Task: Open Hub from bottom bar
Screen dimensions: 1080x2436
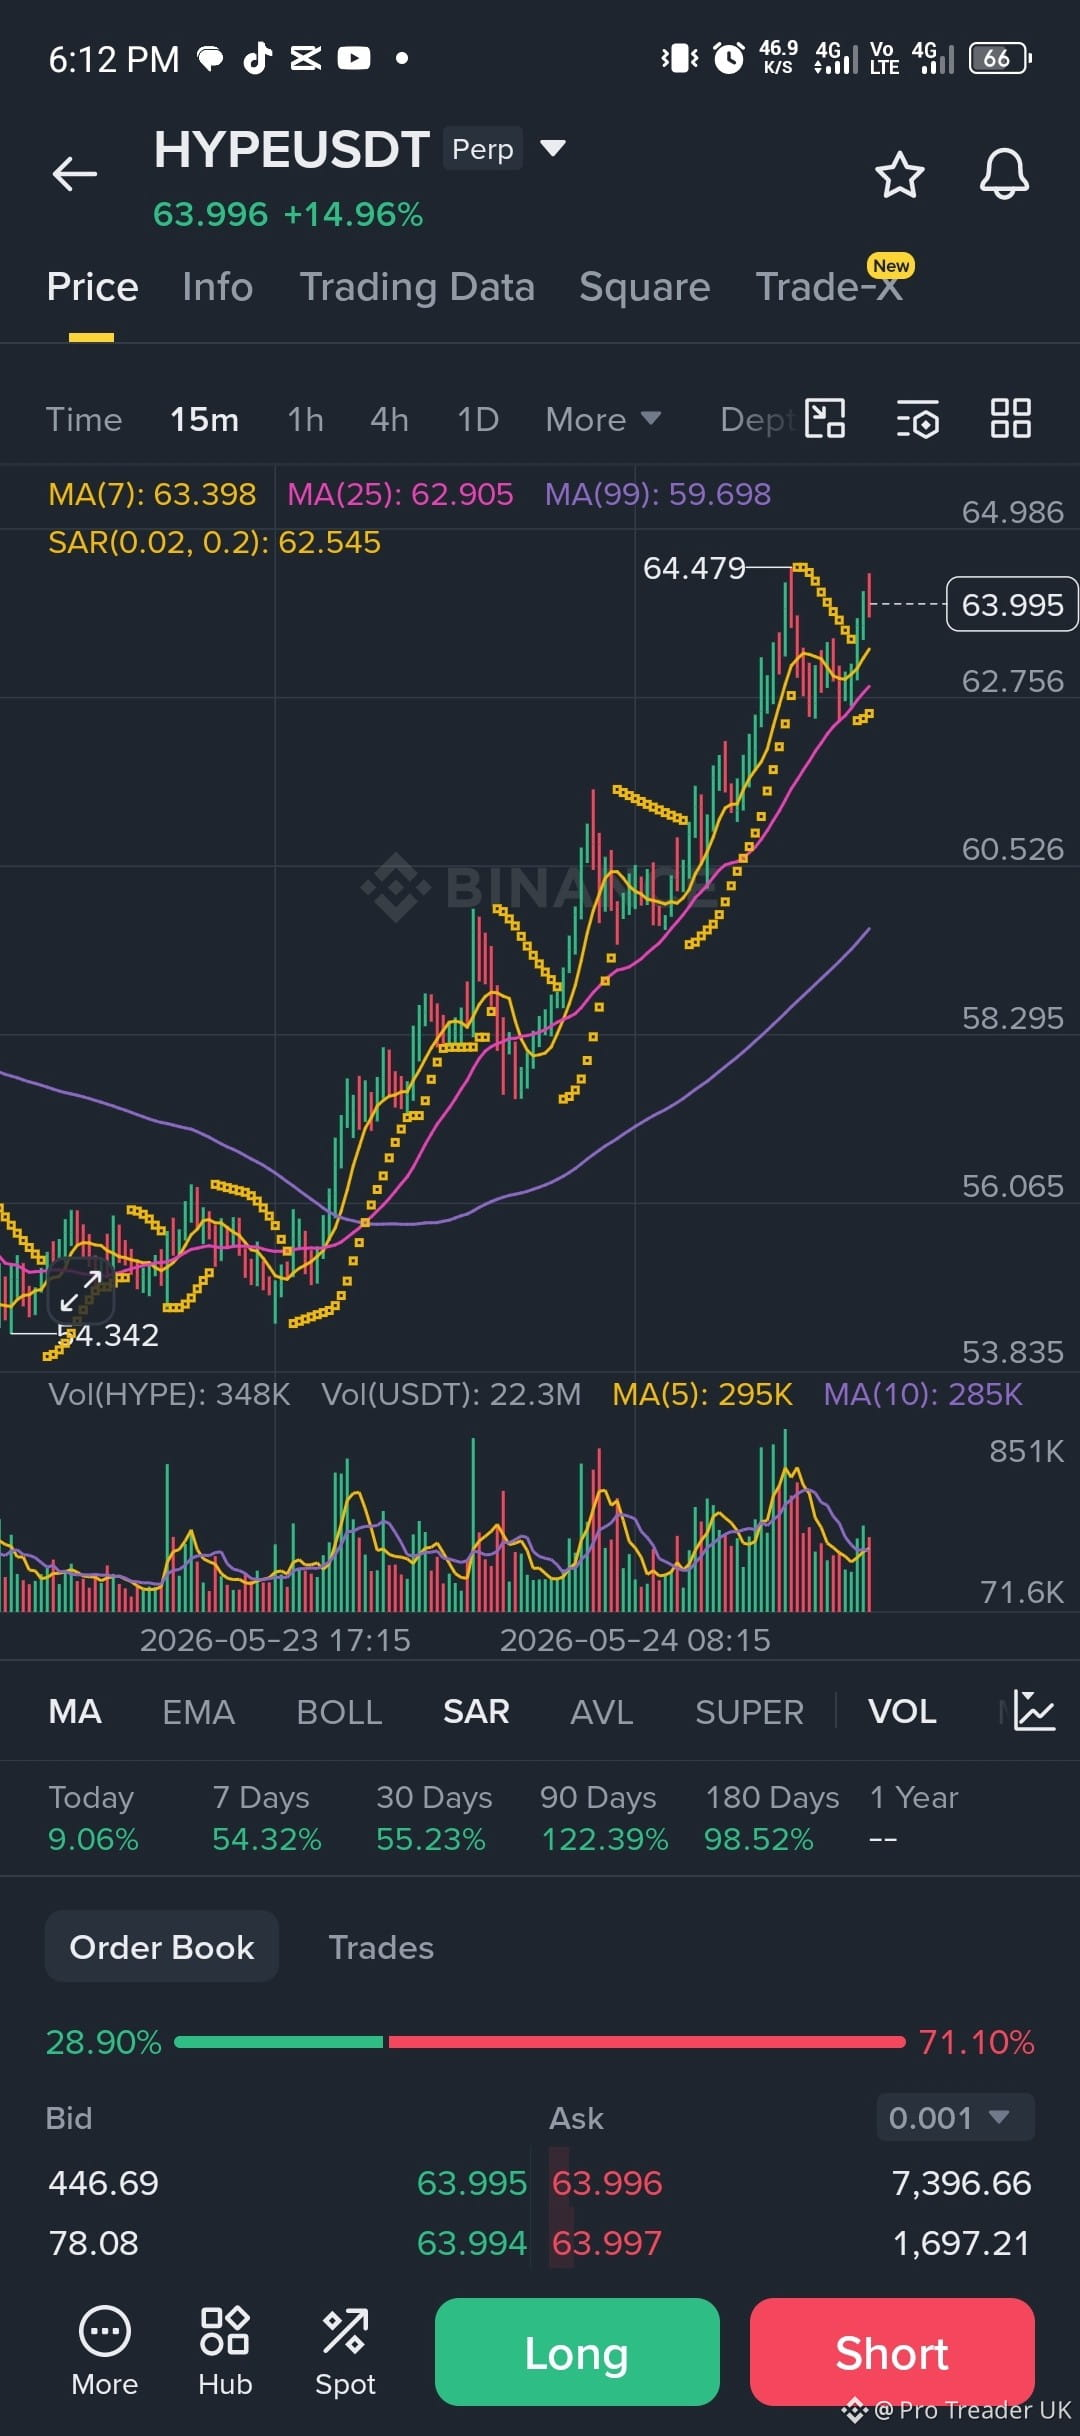Action: point(225,2351)
